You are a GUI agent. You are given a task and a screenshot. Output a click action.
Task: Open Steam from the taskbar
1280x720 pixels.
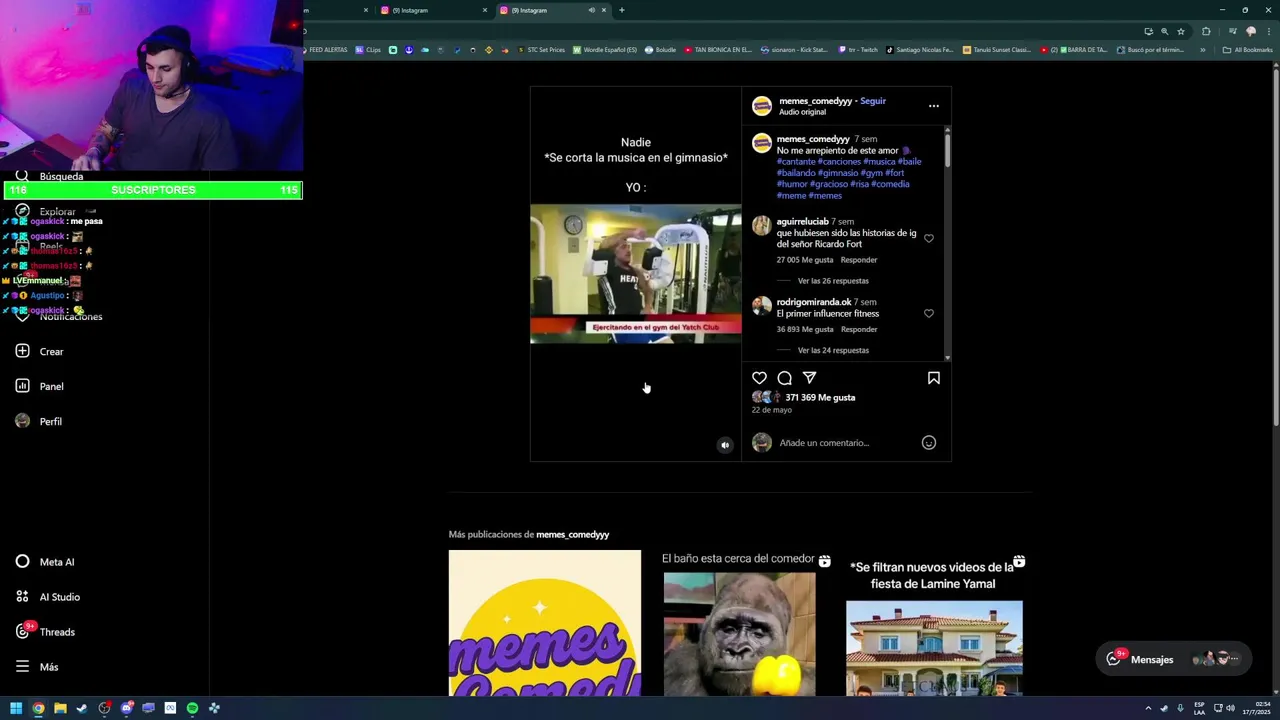point(82,708)
